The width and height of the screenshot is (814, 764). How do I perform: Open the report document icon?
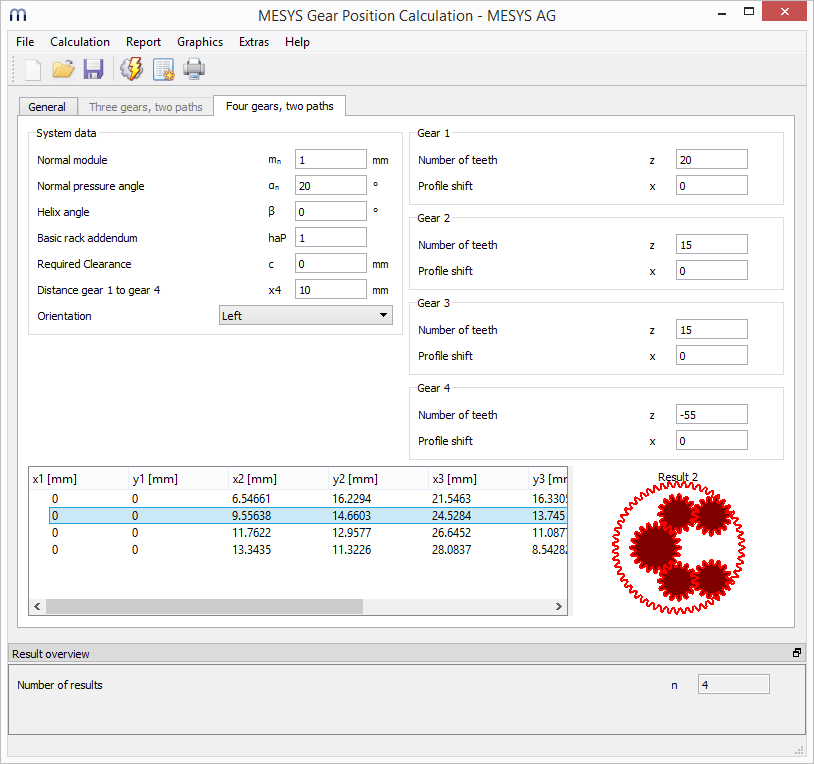click(163, 69)
